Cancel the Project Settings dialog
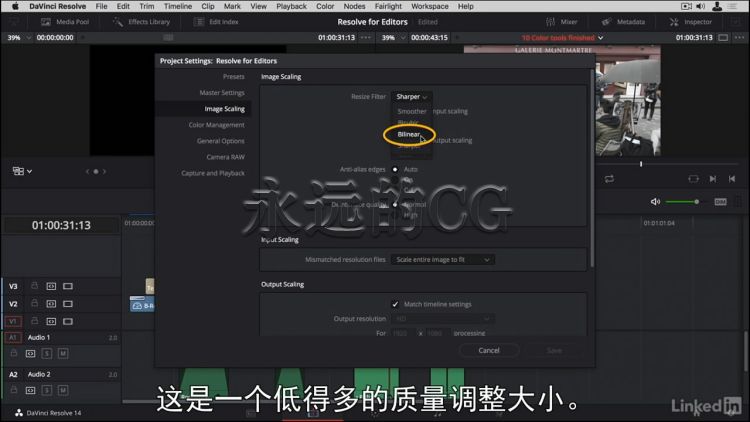Image resolution: width=750 pixels, height=422 pixels. point(489,350)
